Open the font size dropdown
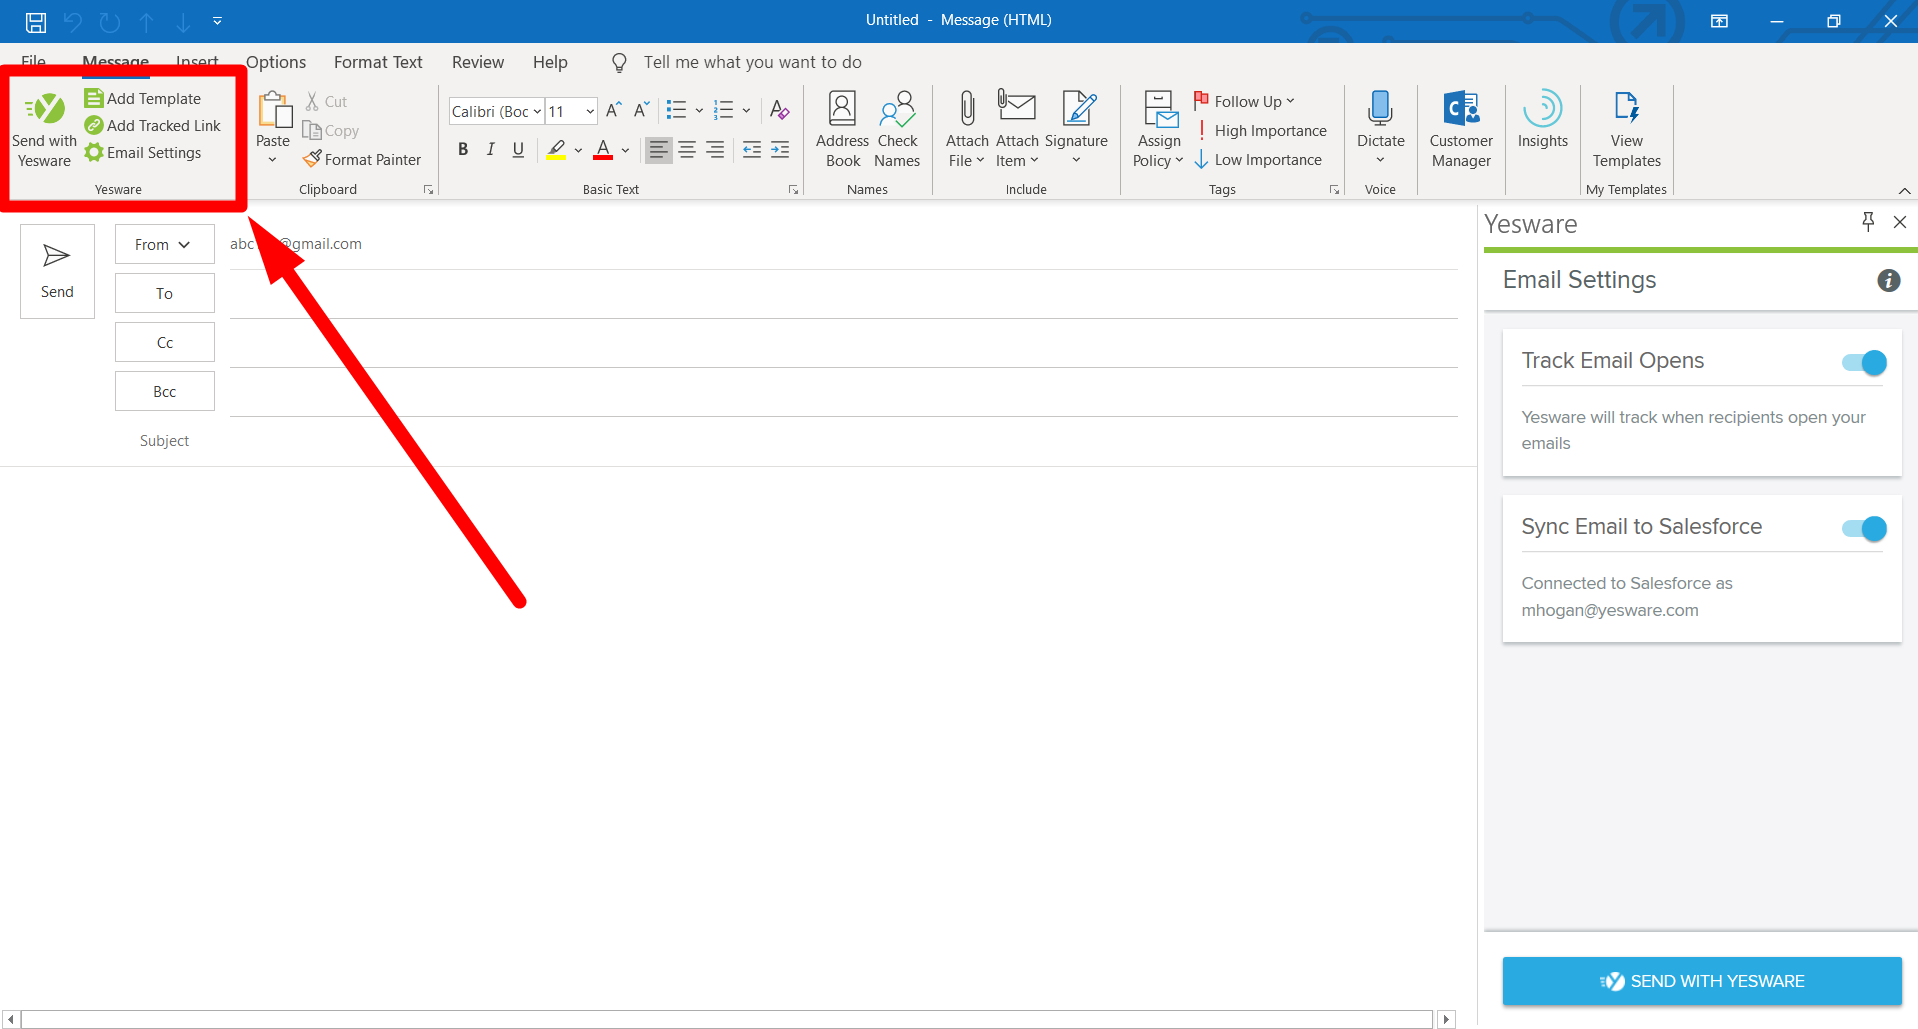Screen dimensions: 1918x1029 590,111
